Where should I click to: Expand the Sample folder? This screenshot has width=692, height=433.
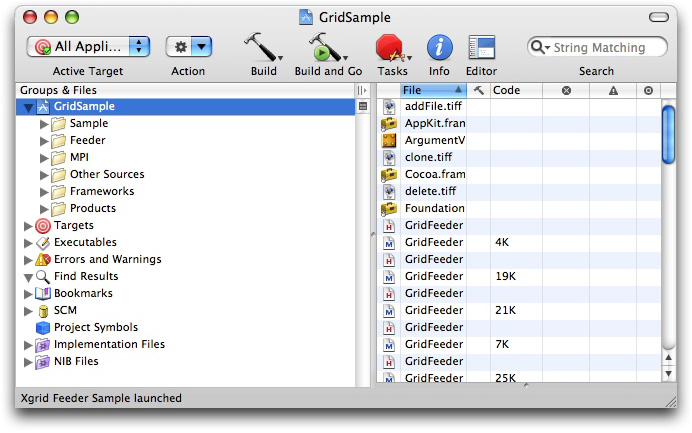[44, 124]
